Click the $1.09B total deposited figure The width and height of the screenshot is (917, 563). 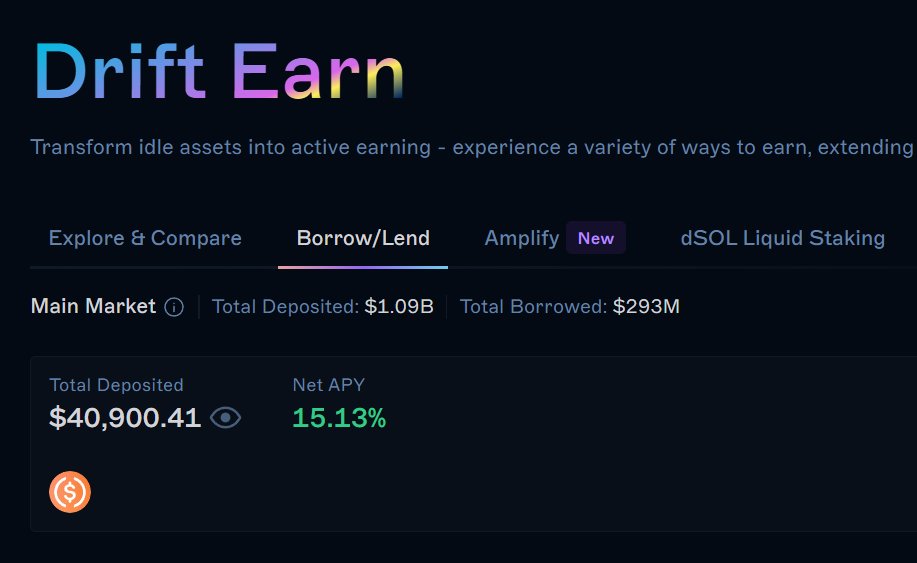pos(399,306)
